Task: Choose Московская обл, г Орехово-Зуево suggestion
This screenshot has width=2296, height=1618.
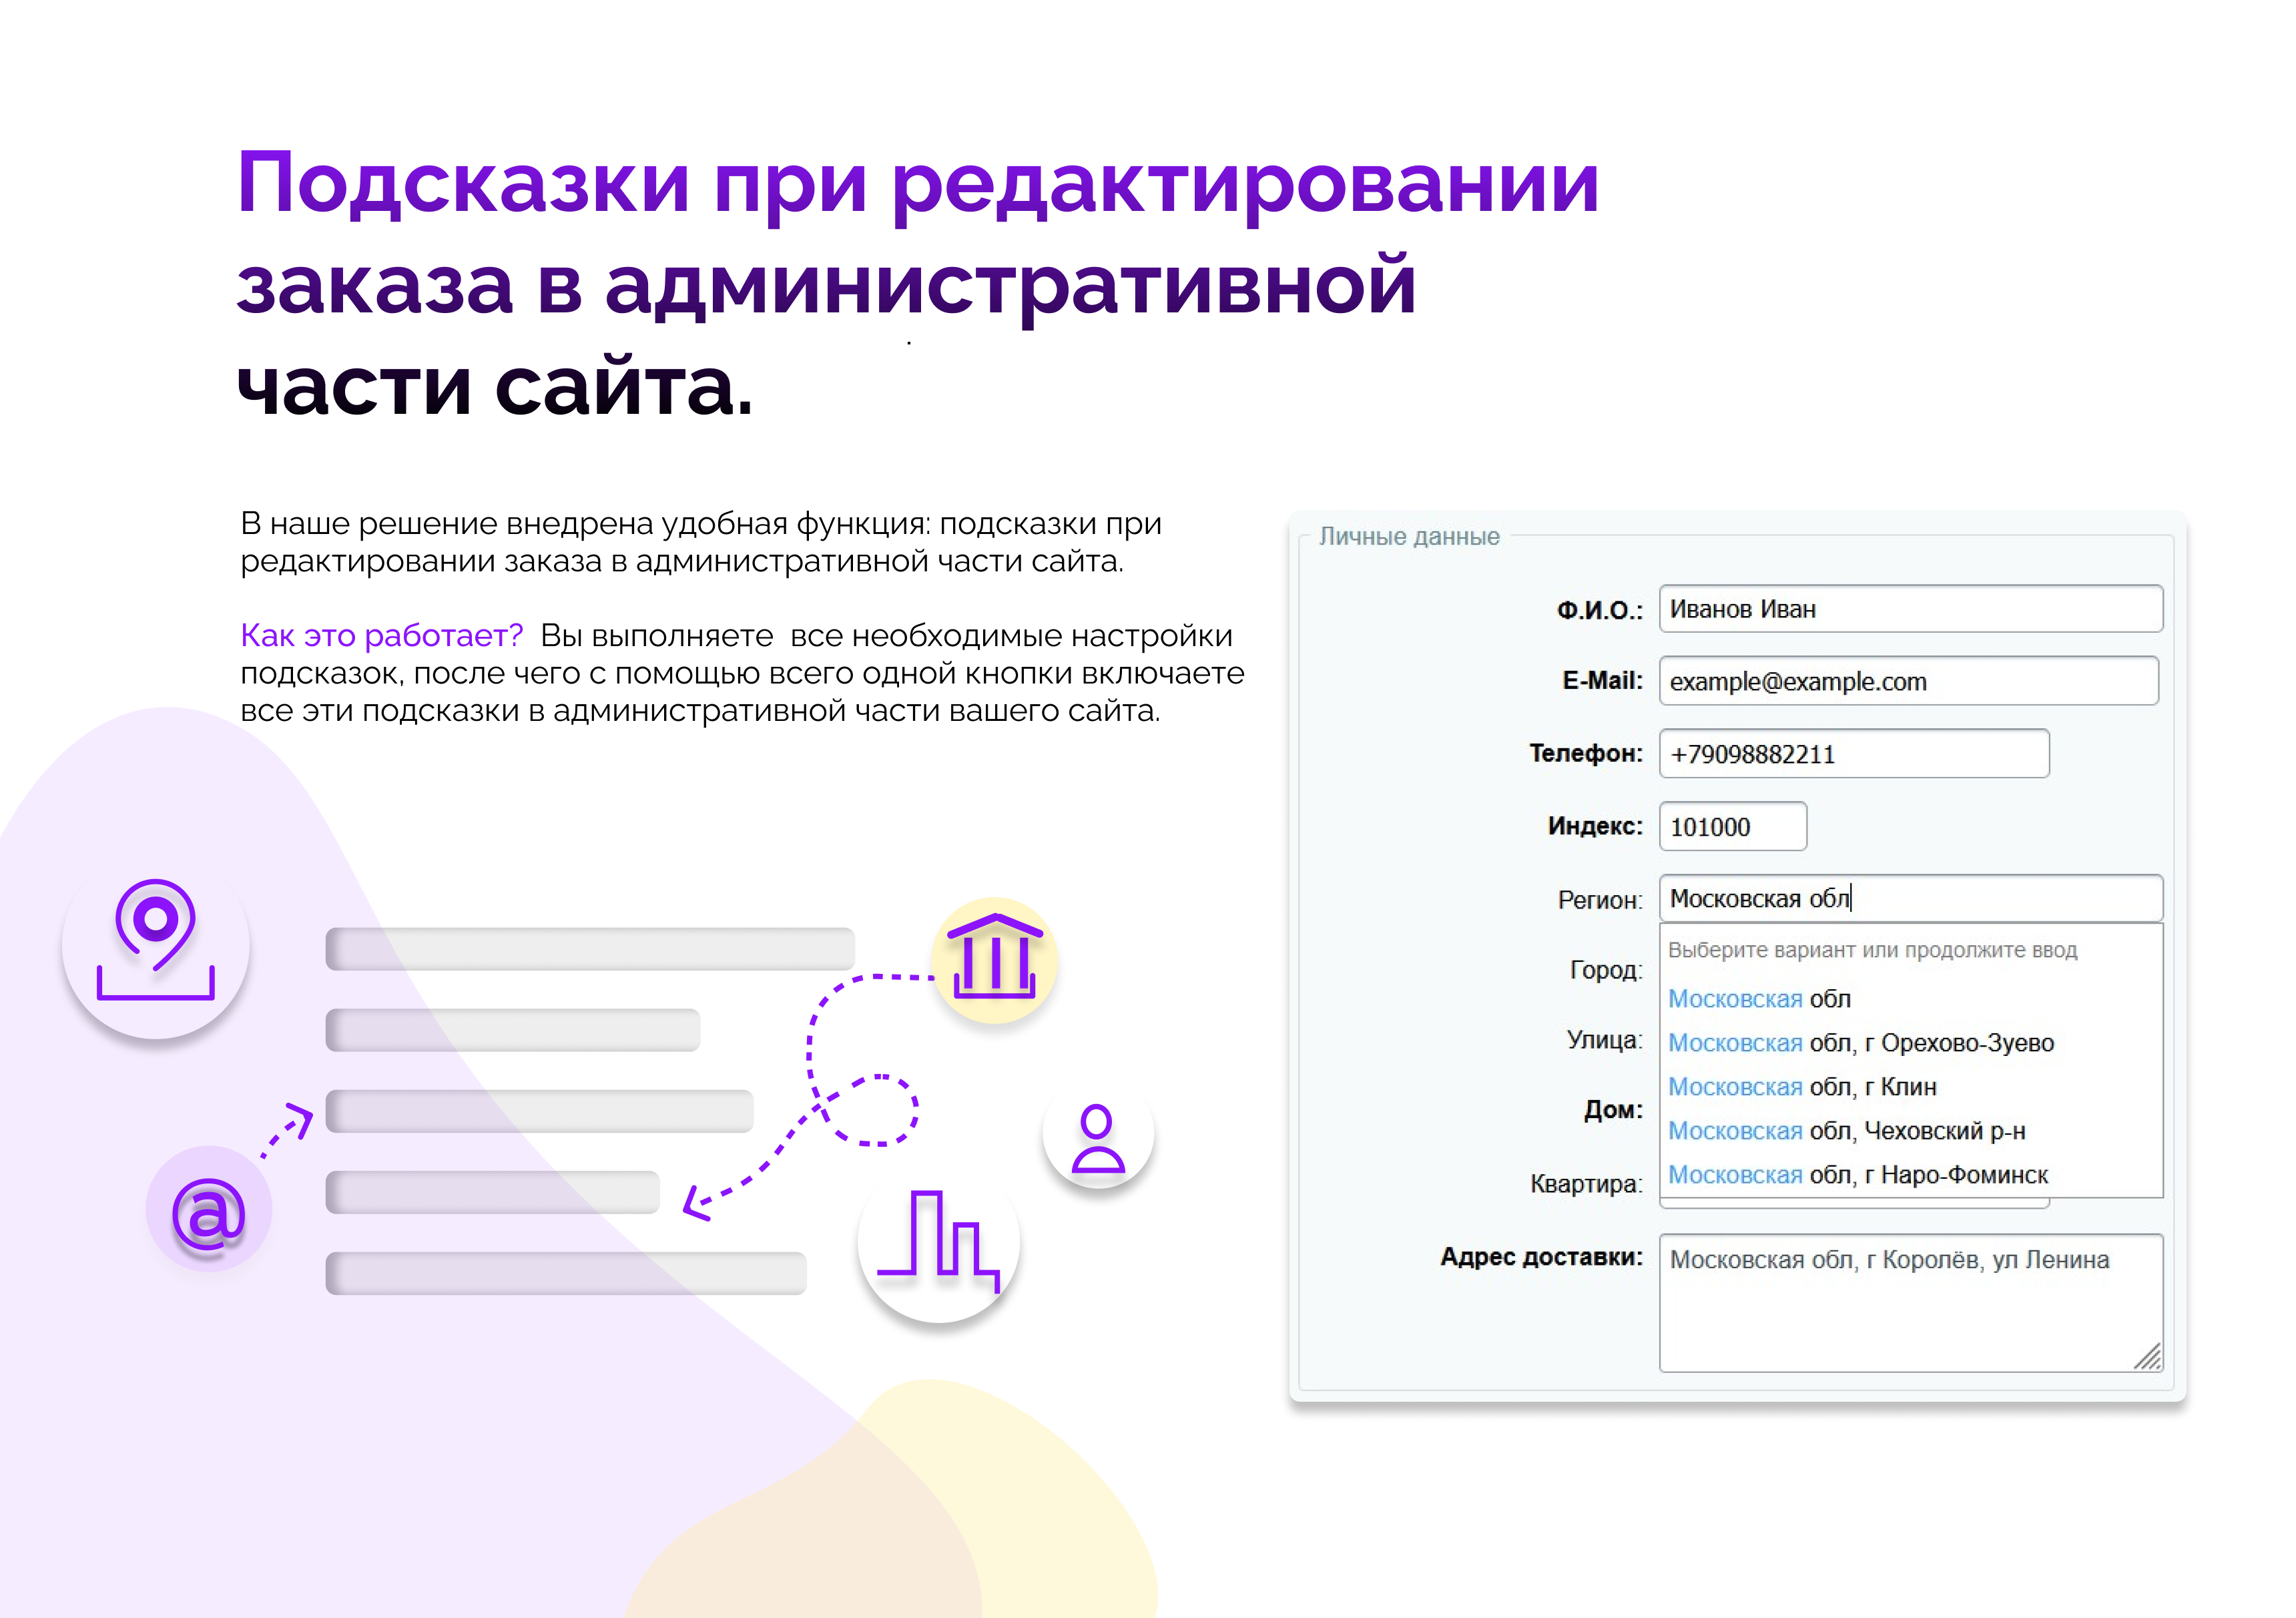Action: tap(1860, 1043)
